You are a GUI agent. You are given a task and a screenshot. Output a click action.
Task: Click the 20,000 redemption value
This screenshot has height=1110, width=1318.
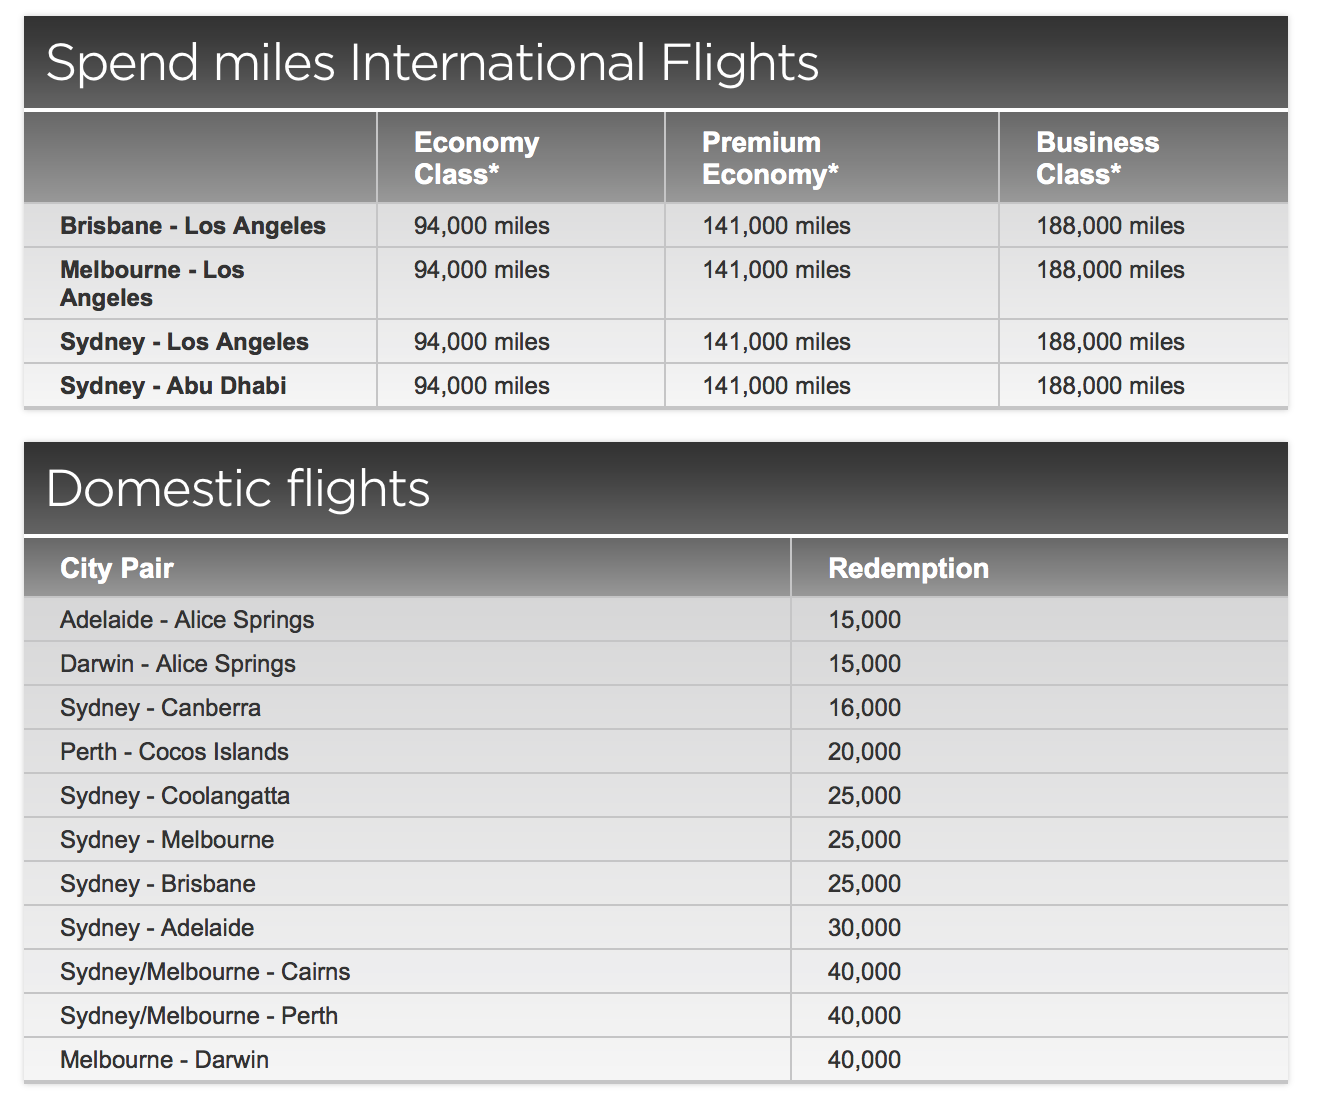(864, 752)
